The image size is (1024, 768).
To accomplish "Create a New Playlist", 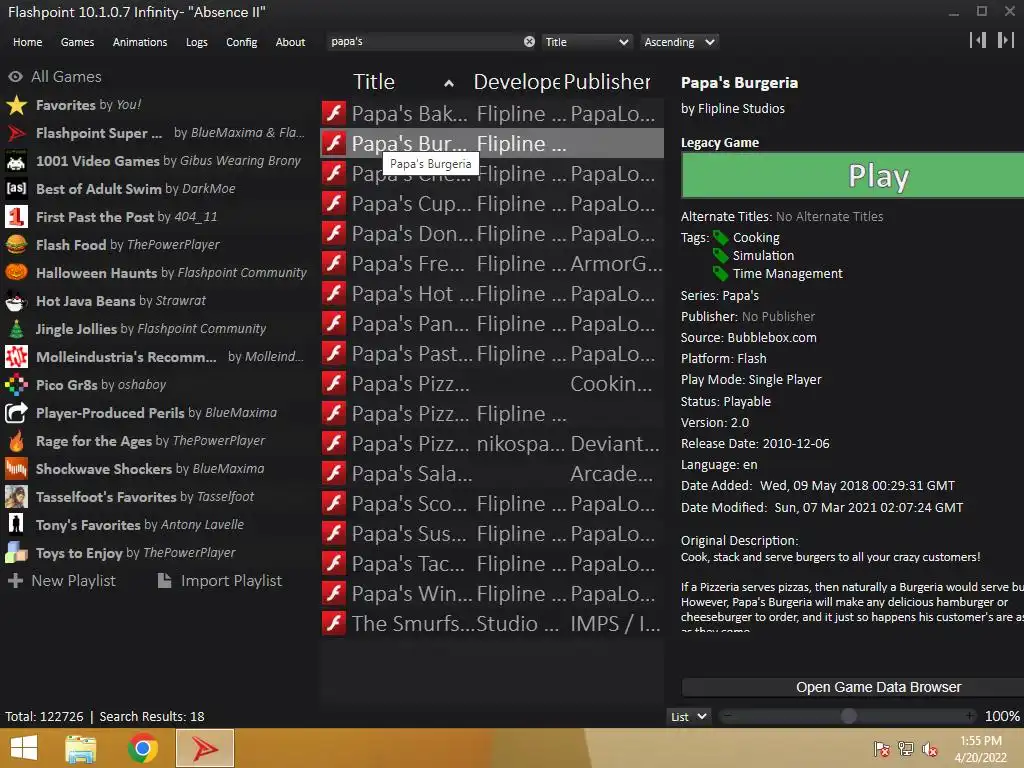I will coord(62,581).
